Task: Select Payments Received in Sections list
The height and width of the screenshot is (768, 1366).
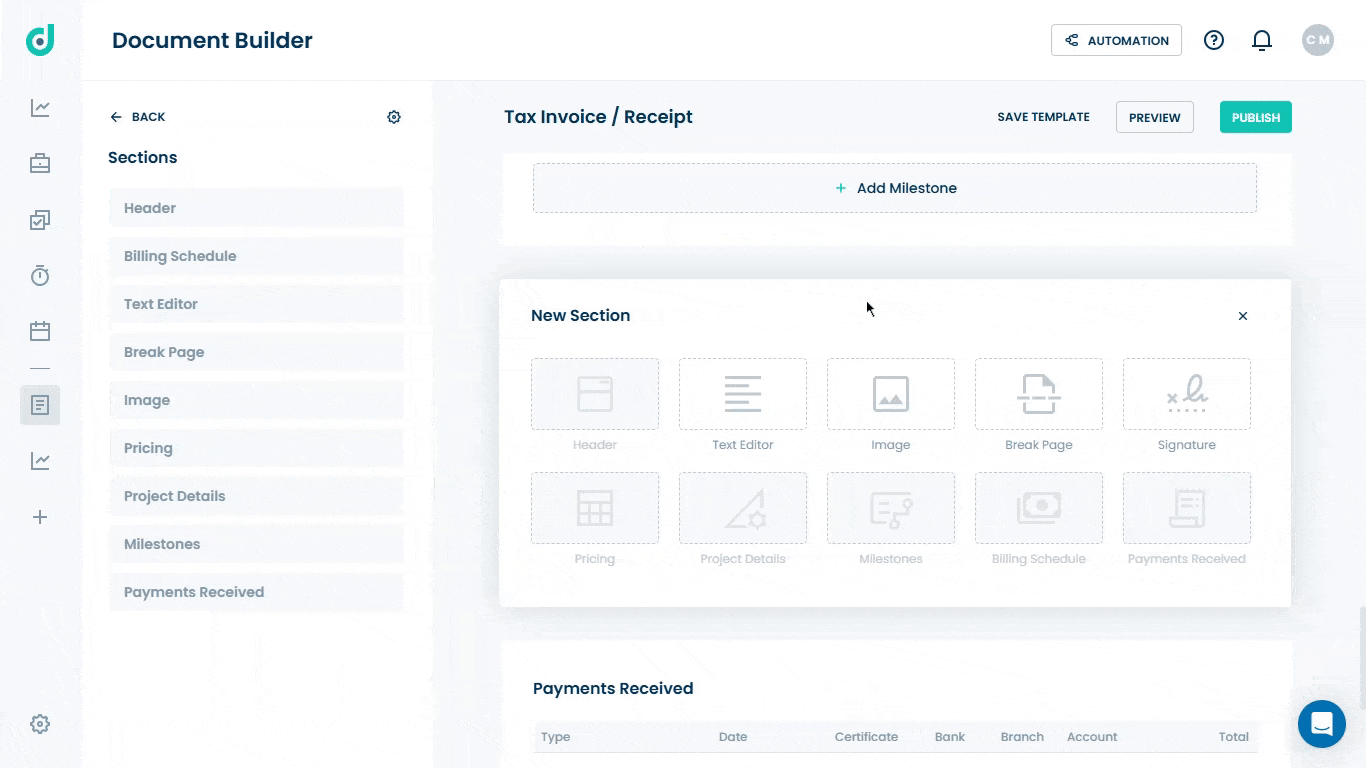Action: 256,592
